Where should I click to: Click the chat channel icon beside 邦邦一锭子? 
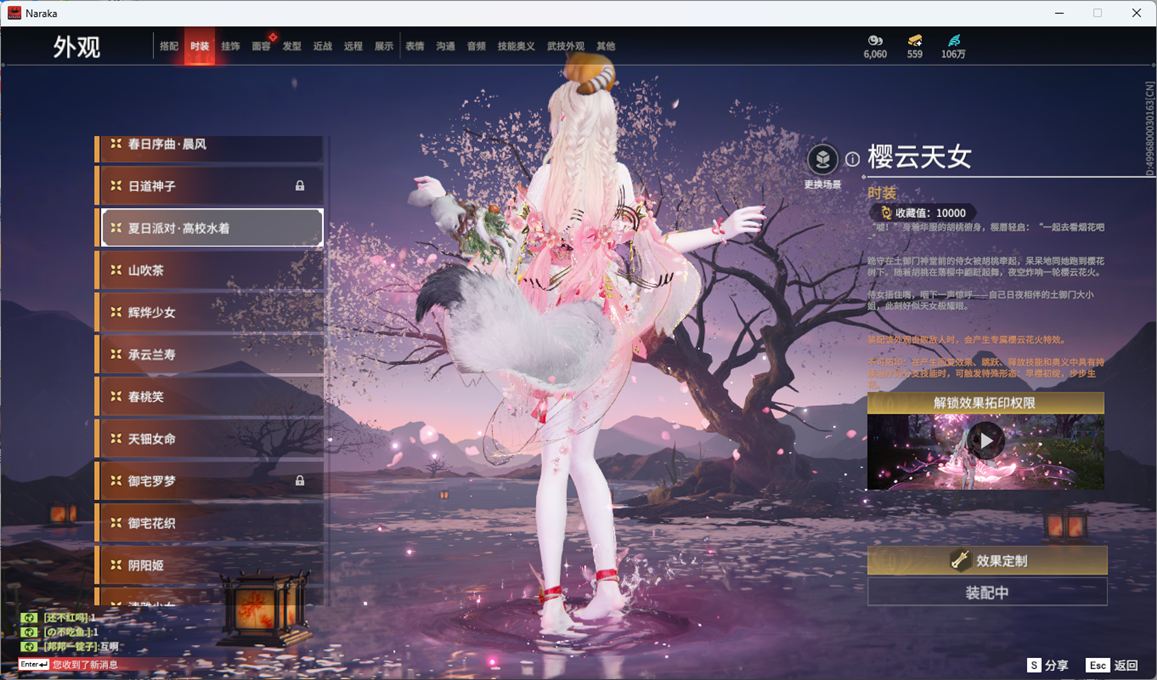(29, 646)
